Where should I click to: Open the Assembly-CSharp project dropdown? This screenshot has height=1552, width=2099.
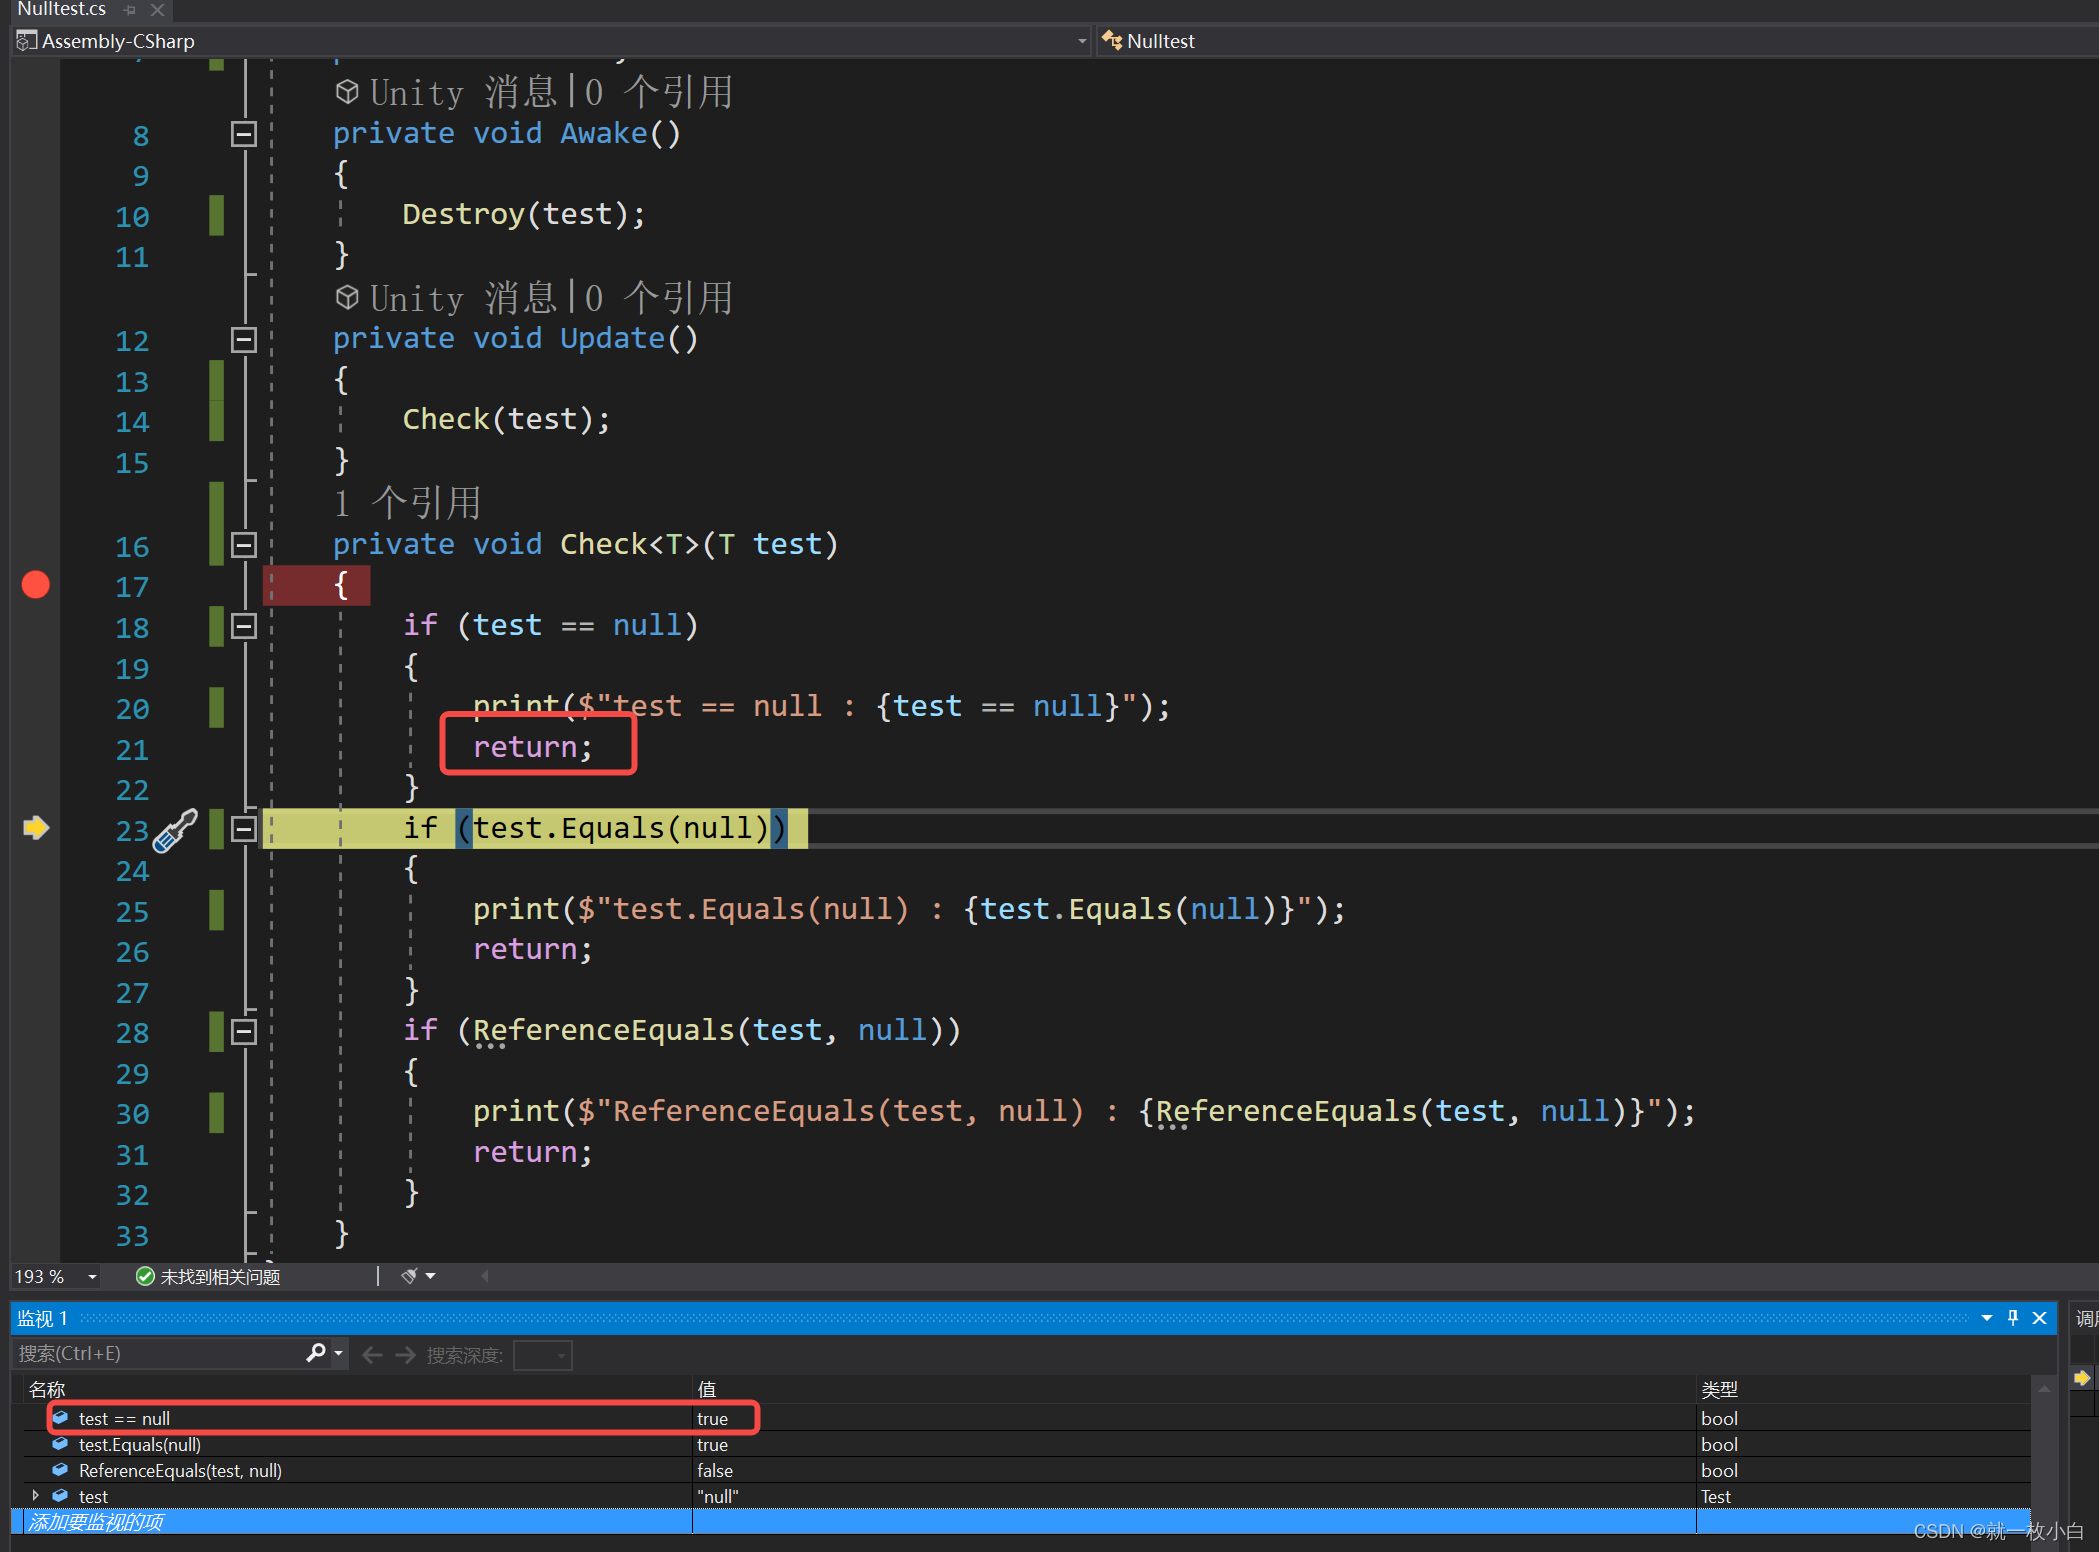pos(1082,41)
